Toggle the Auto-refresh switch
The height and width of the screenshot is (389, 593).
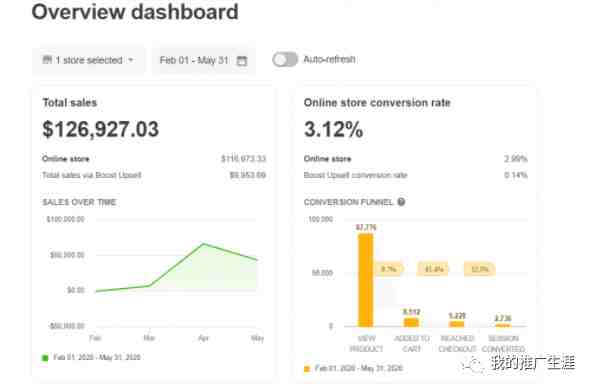pyautogui.click(x=285, y=59)
